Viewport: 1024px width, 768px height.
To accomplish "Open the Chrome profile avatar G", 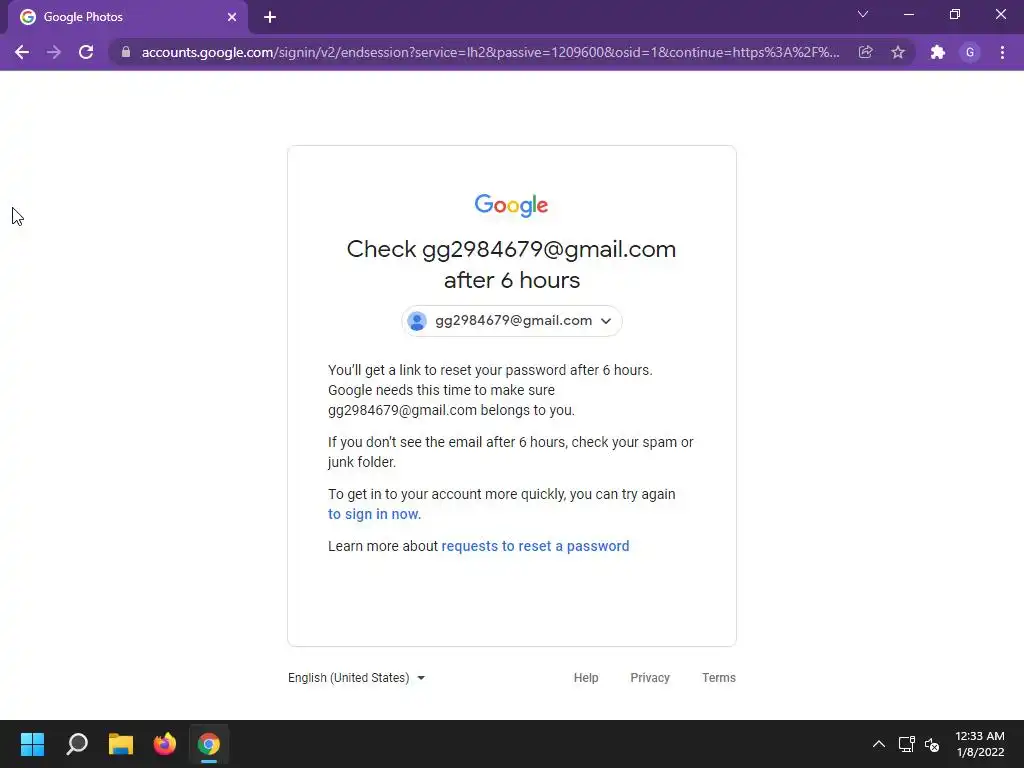I will 970,52.
